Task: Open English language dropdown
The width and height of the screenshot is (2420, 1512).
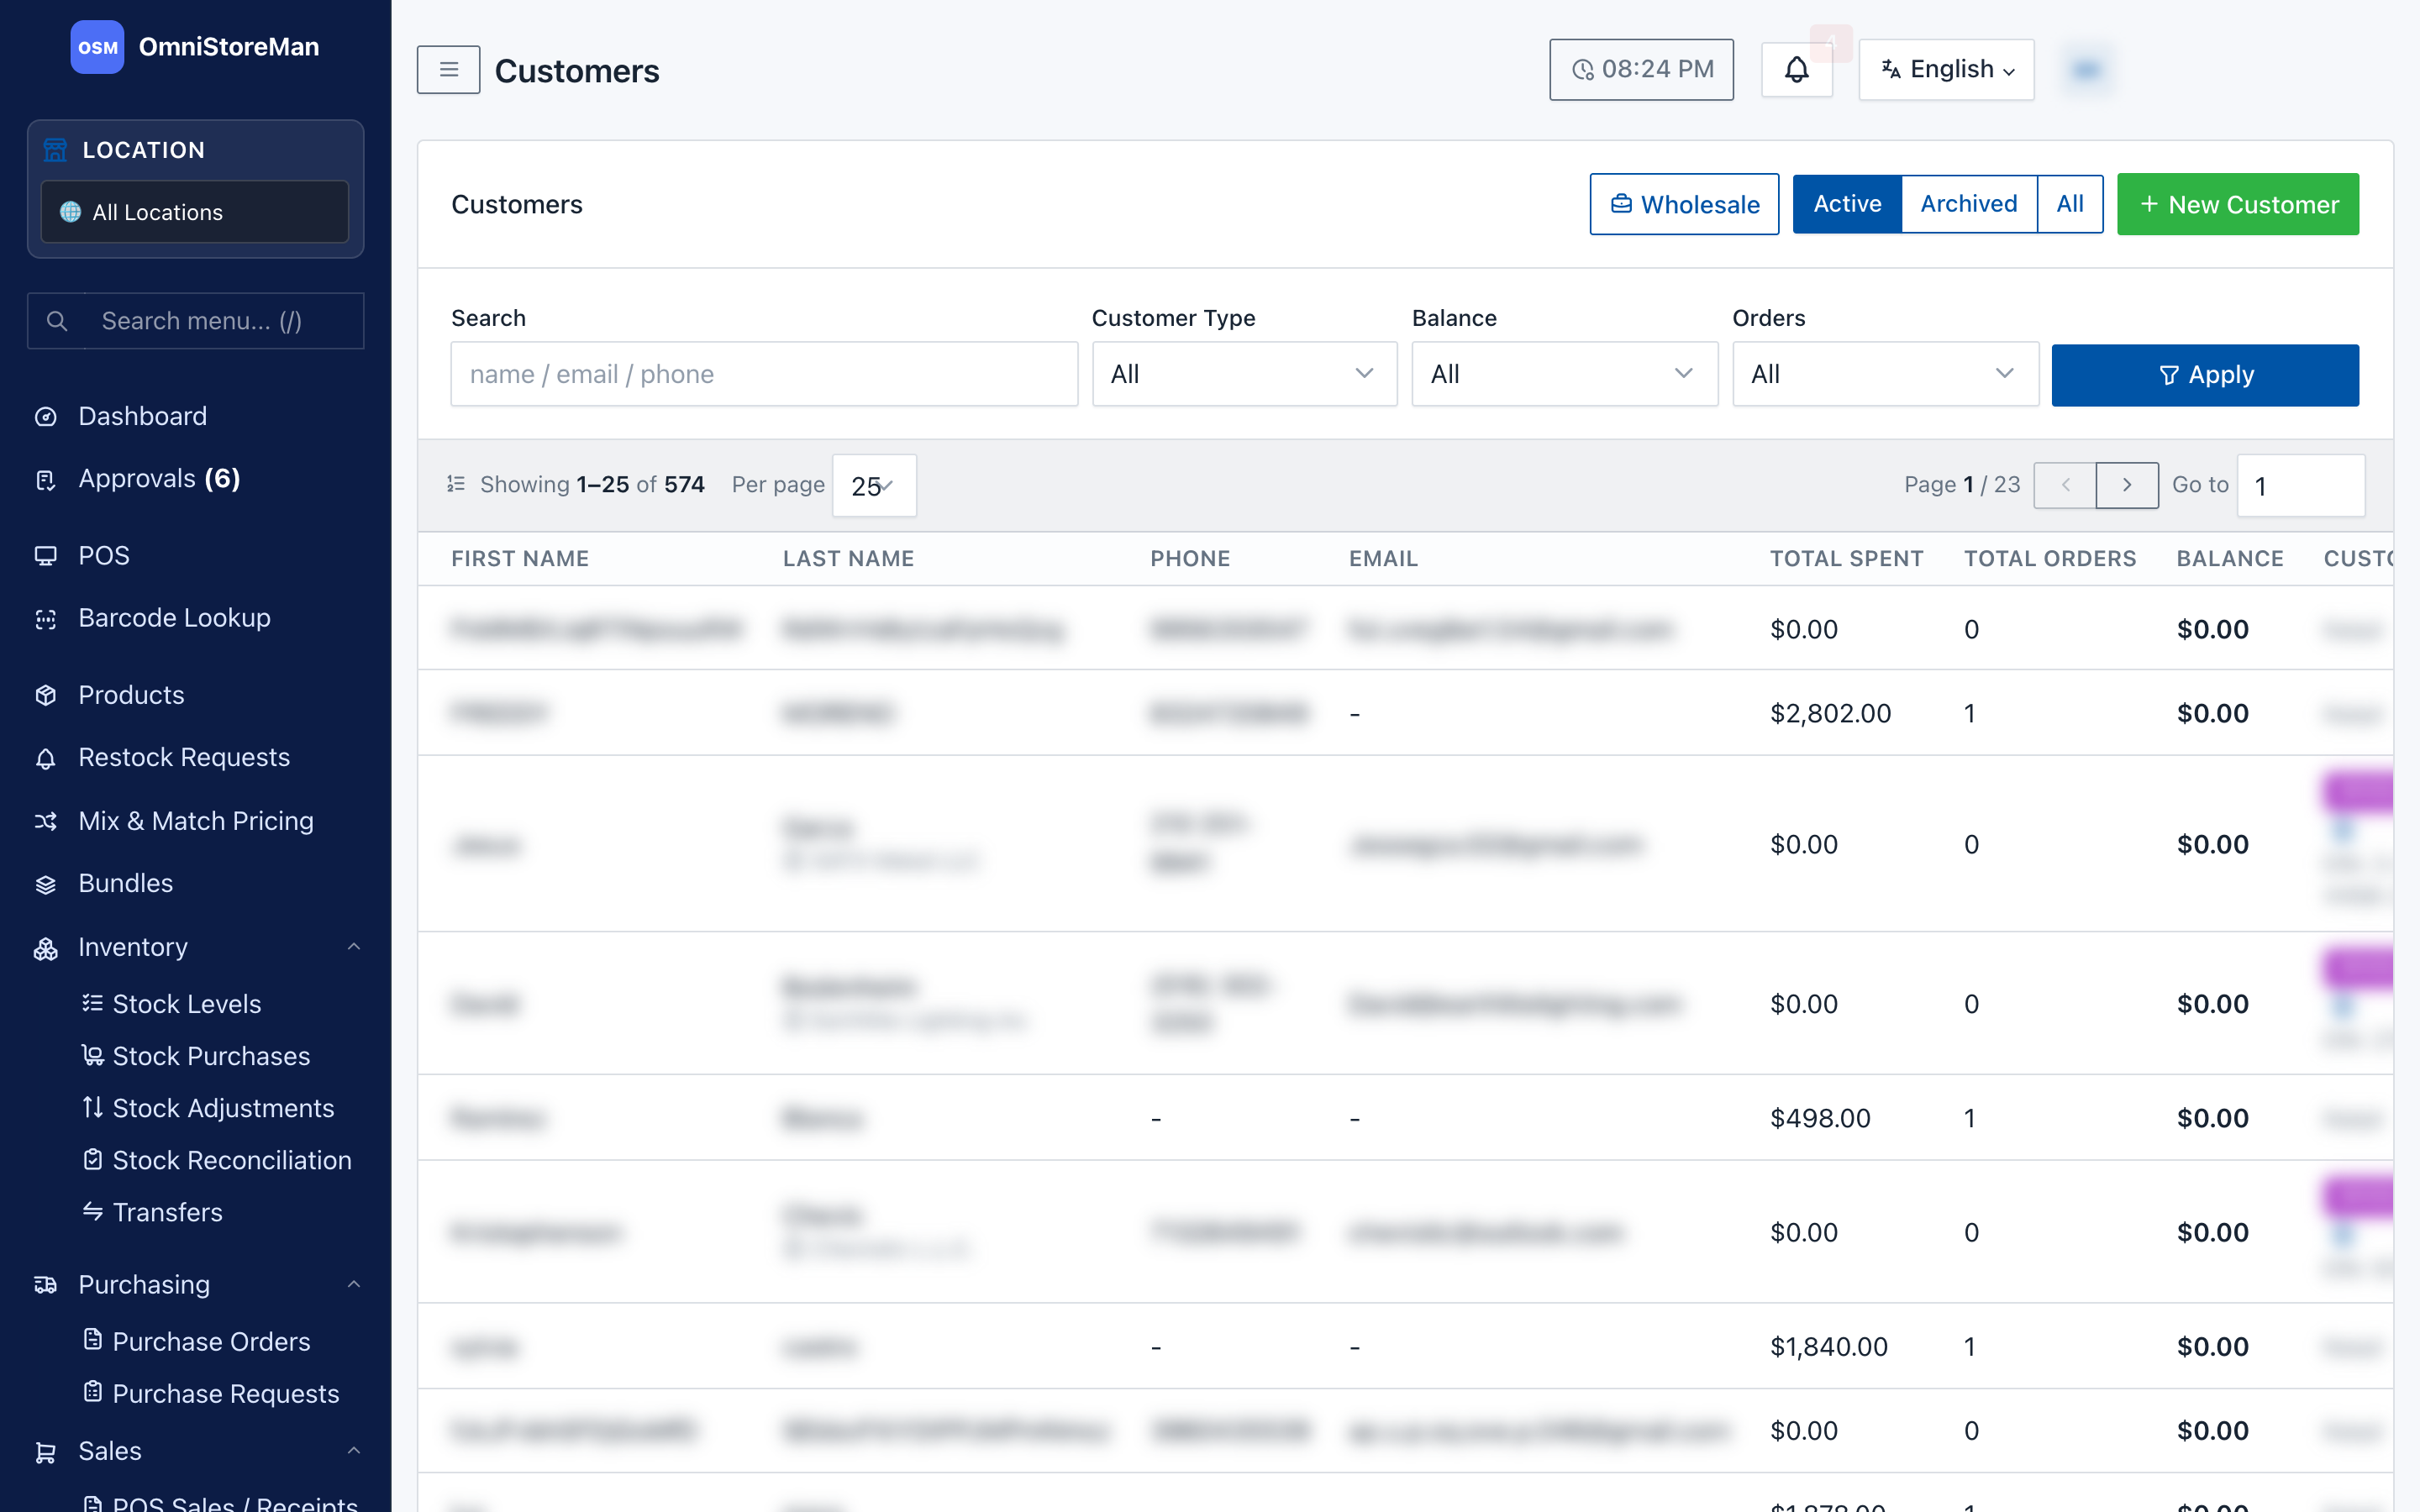Action: click(x=1946, y=70)
